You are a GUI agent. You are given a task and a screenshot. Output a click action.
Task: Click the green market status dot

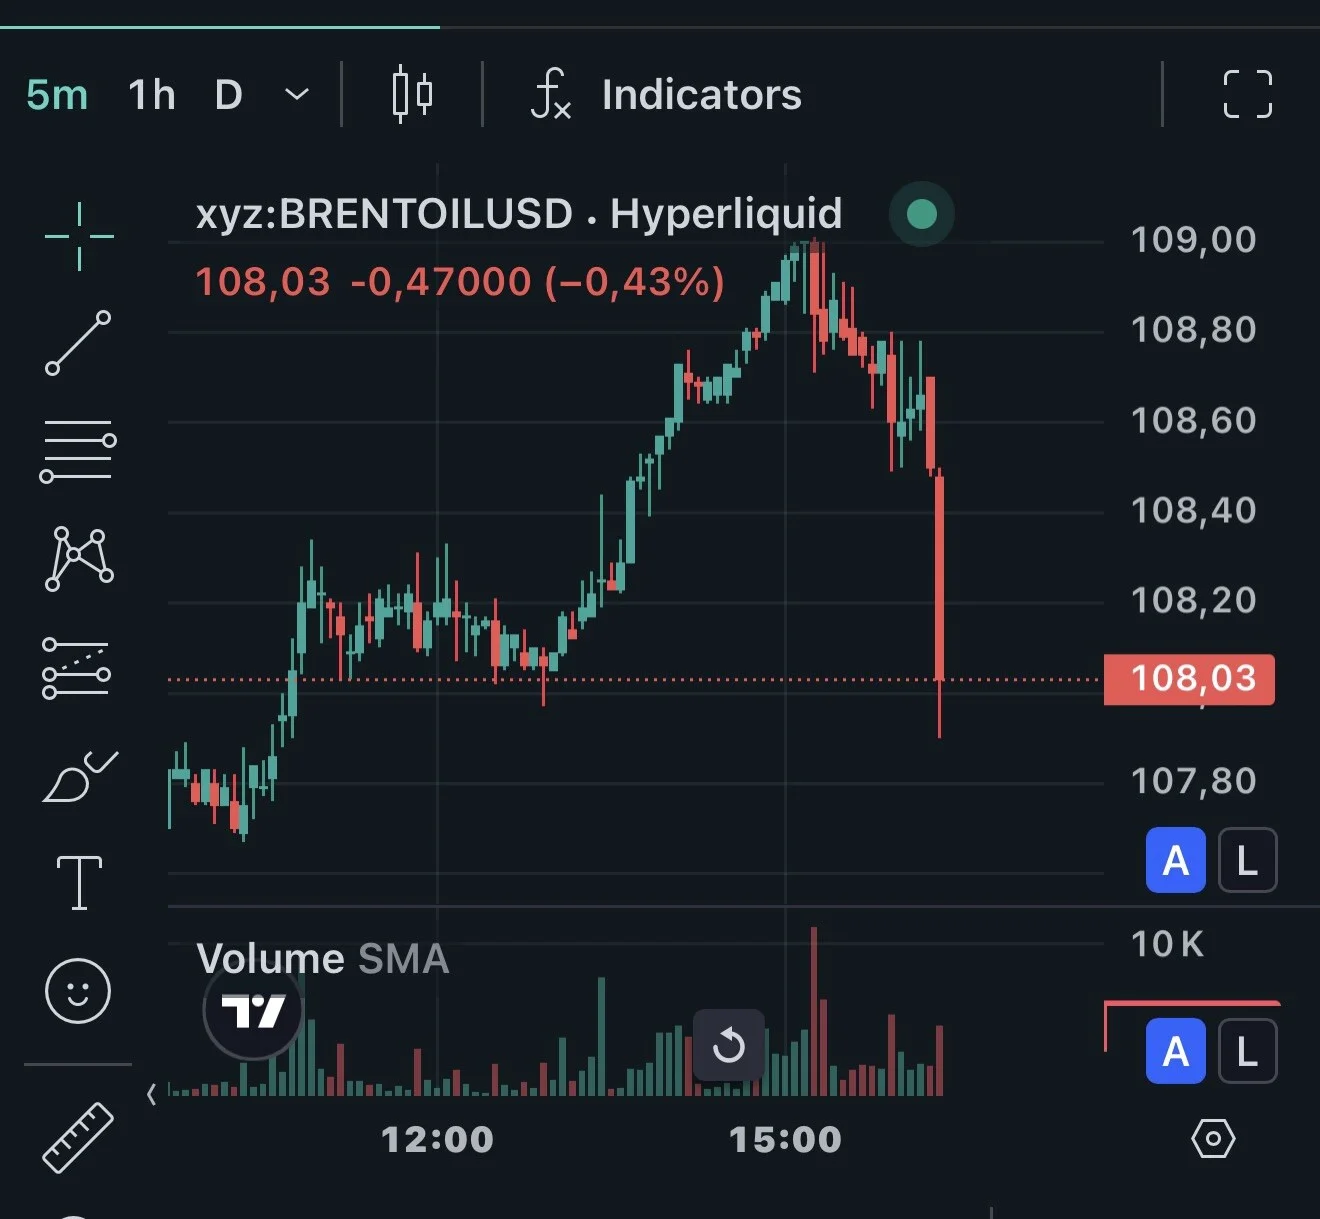921,214
